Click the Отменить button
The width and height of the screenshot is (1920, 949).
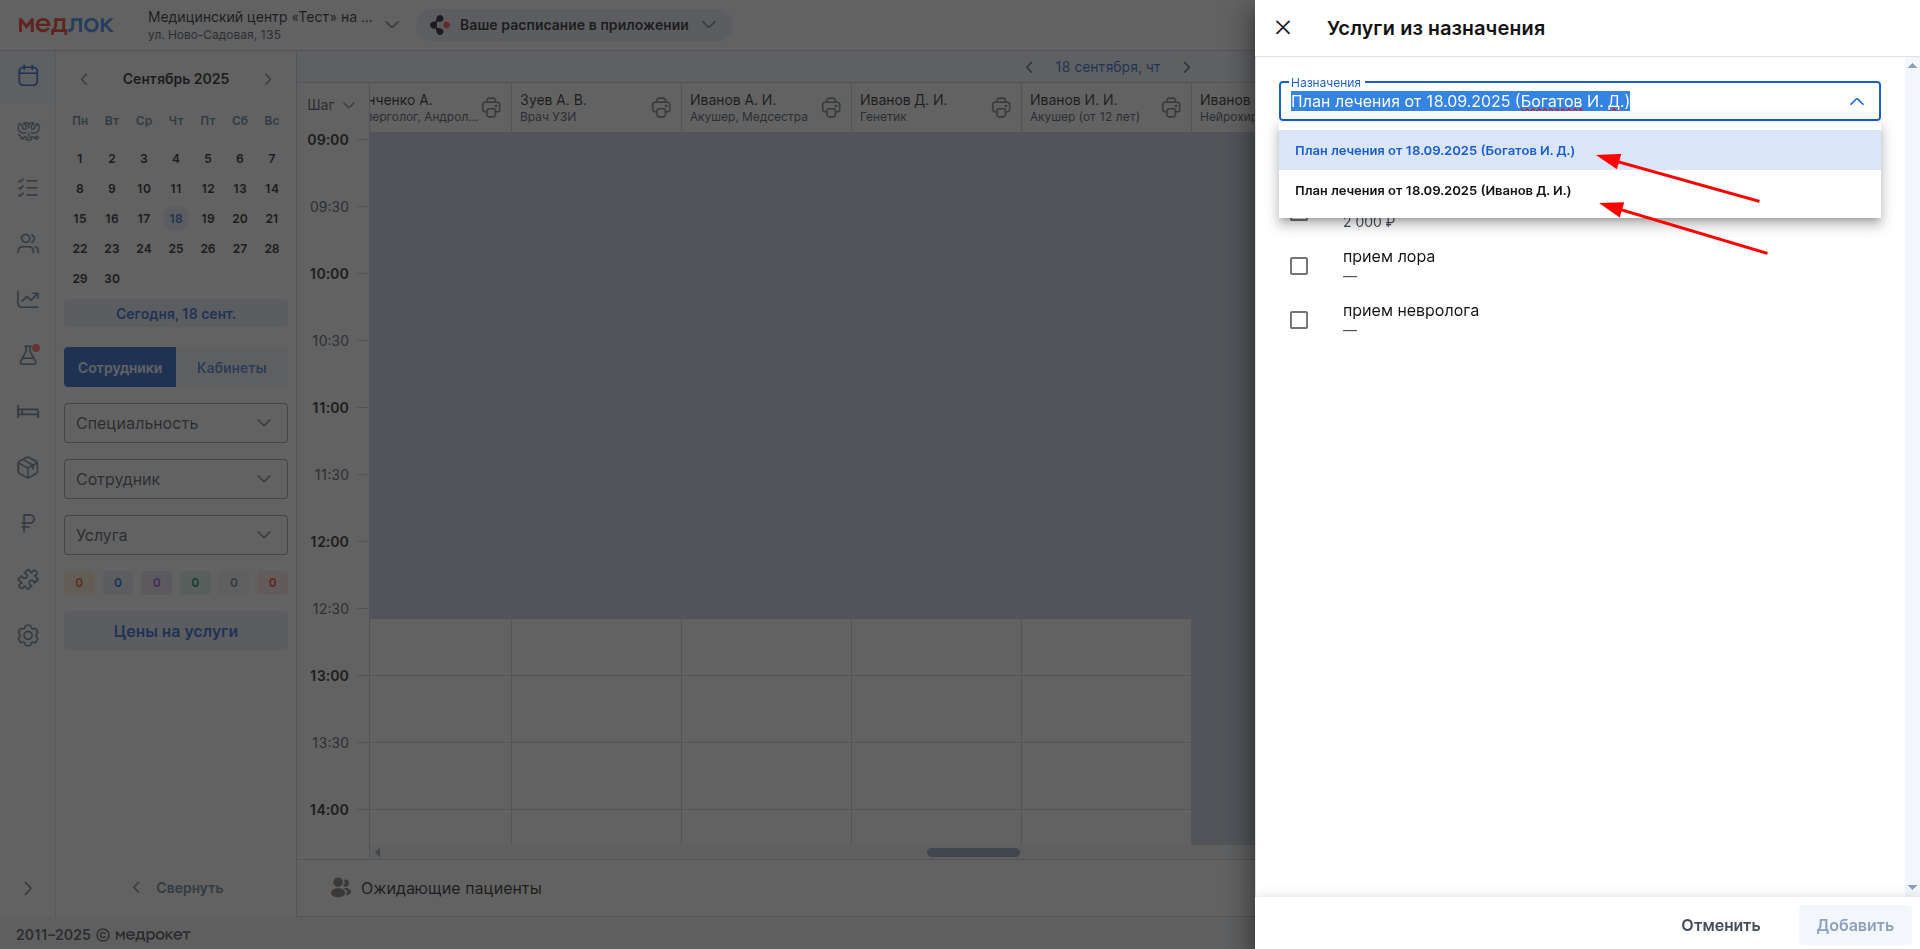(x=1720, y=925)
